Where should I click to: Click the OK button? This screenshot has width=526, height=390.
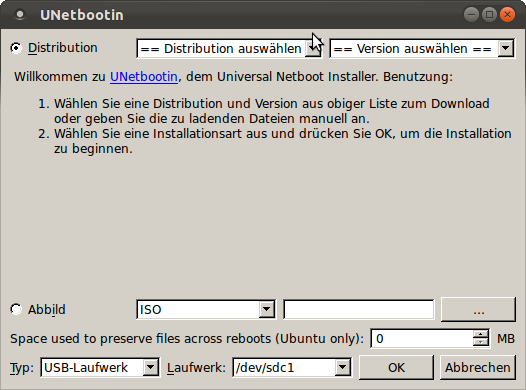396,368
